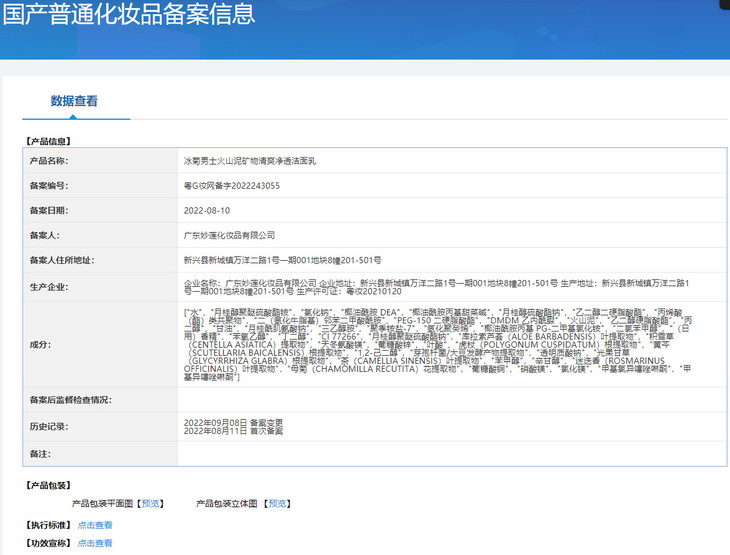This screenshot has width=730, height=555.
Task: Switch to the 数据查看 tab
Action: [x=74, y=101]
